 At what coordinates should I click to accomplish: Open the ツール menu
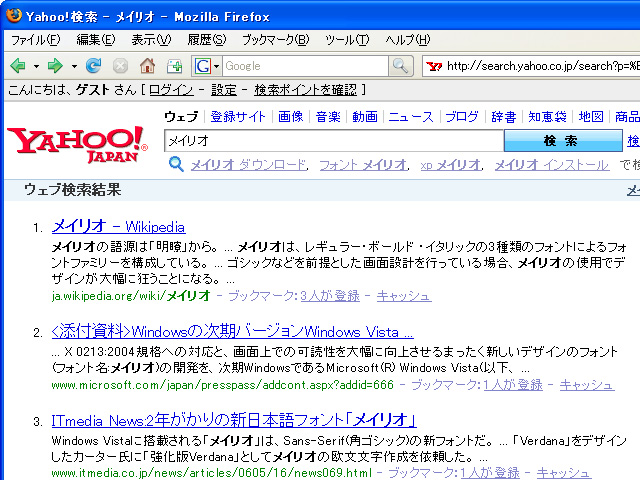coord(347,40)
